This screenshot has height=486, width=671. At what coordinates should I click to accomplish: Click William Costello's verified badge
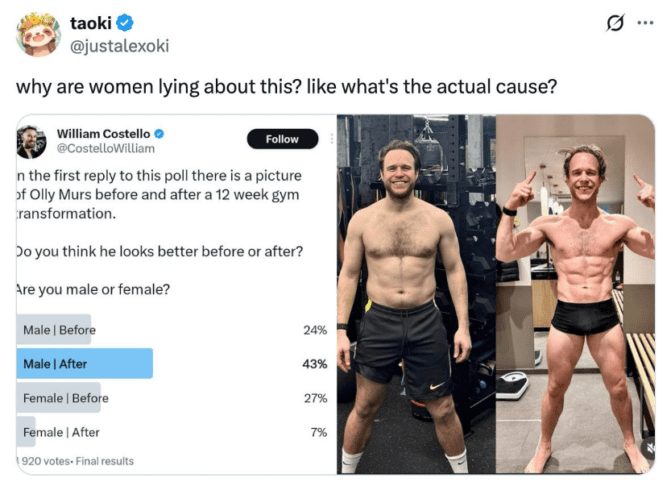pyautogui.click(x=158, y=133)
